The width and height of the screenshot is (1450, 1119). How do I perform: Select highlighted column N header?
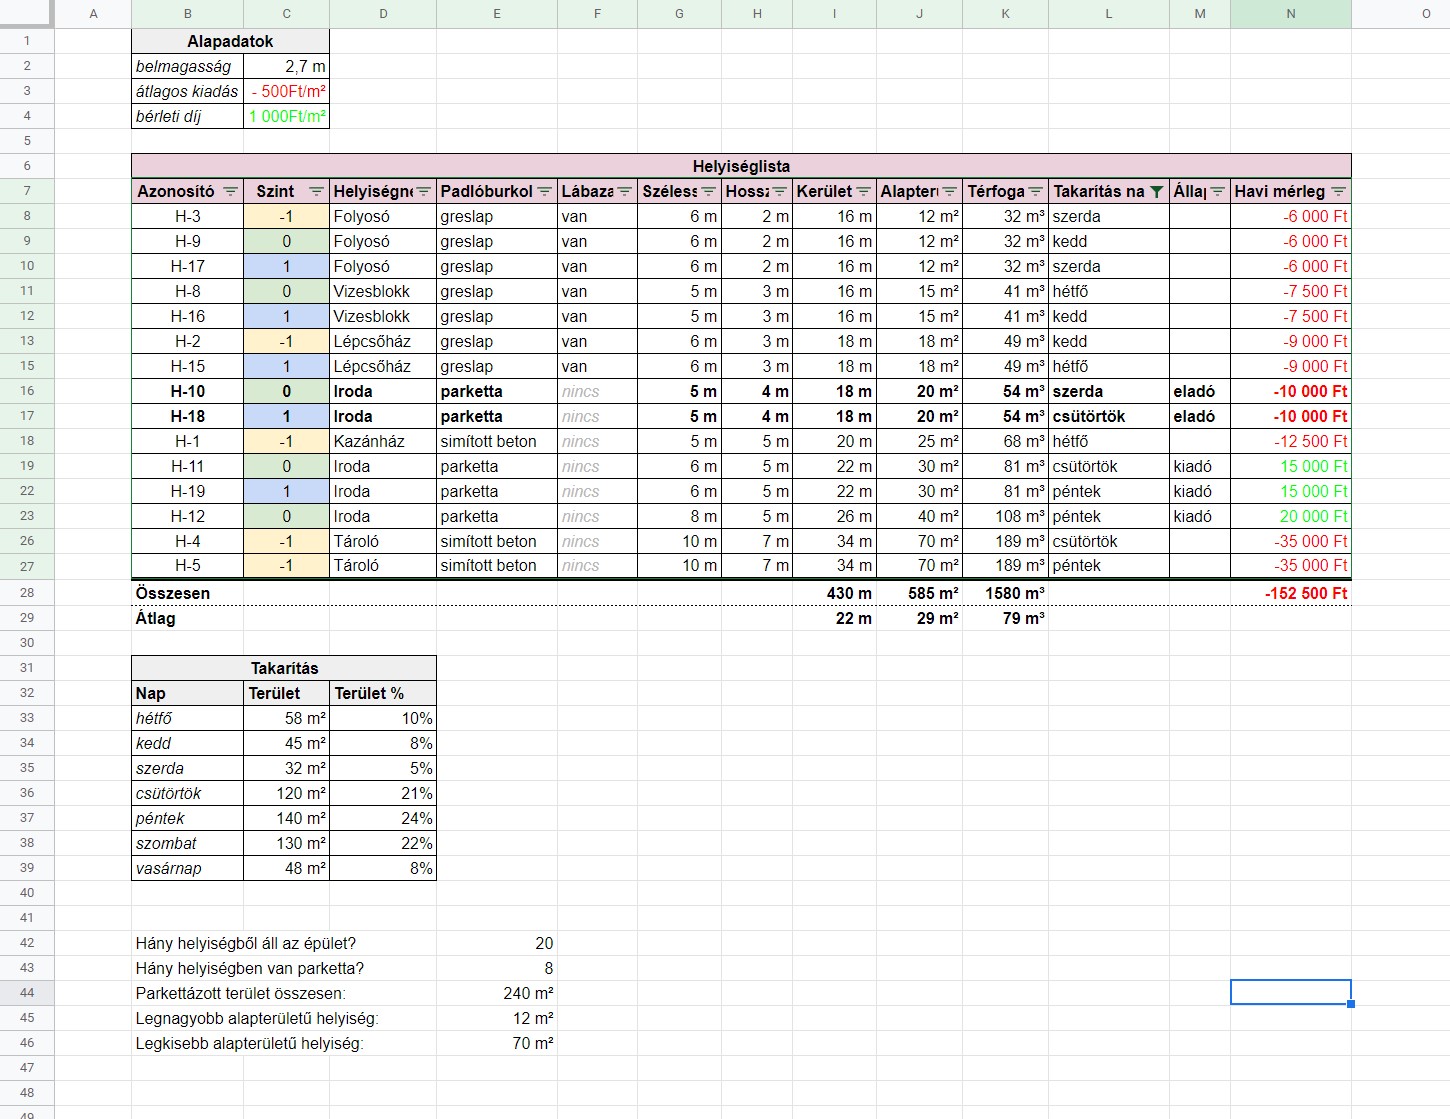coord(1291,14)
